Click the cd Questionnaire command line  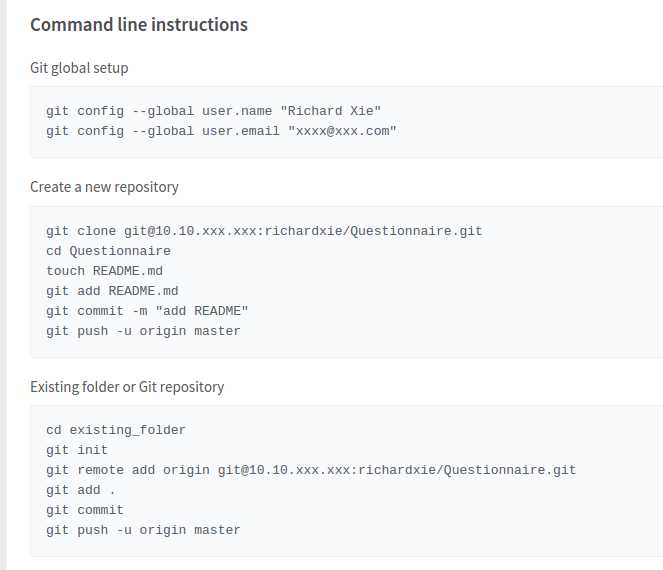[x=108, y=251]
